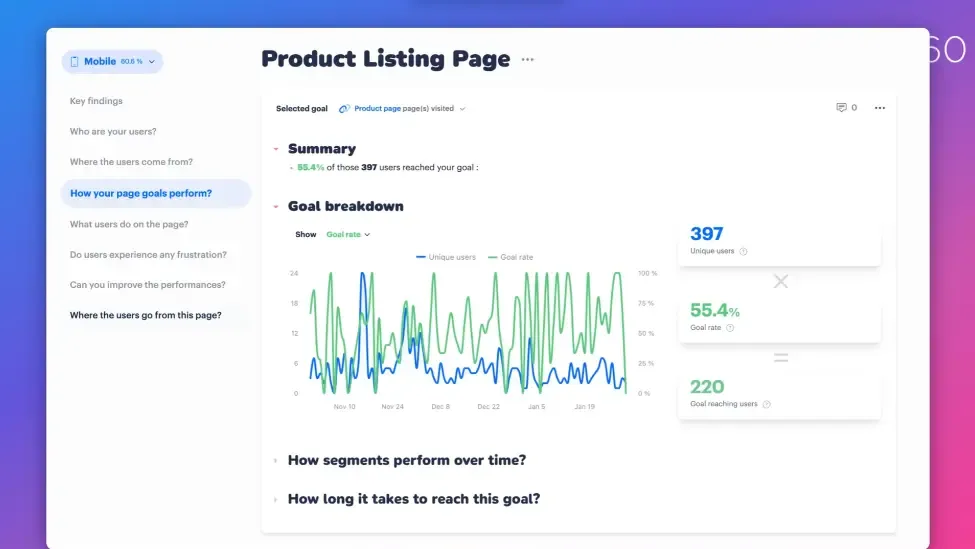Open Where the users go from this page?
The image size is (975, 549).
146,315
